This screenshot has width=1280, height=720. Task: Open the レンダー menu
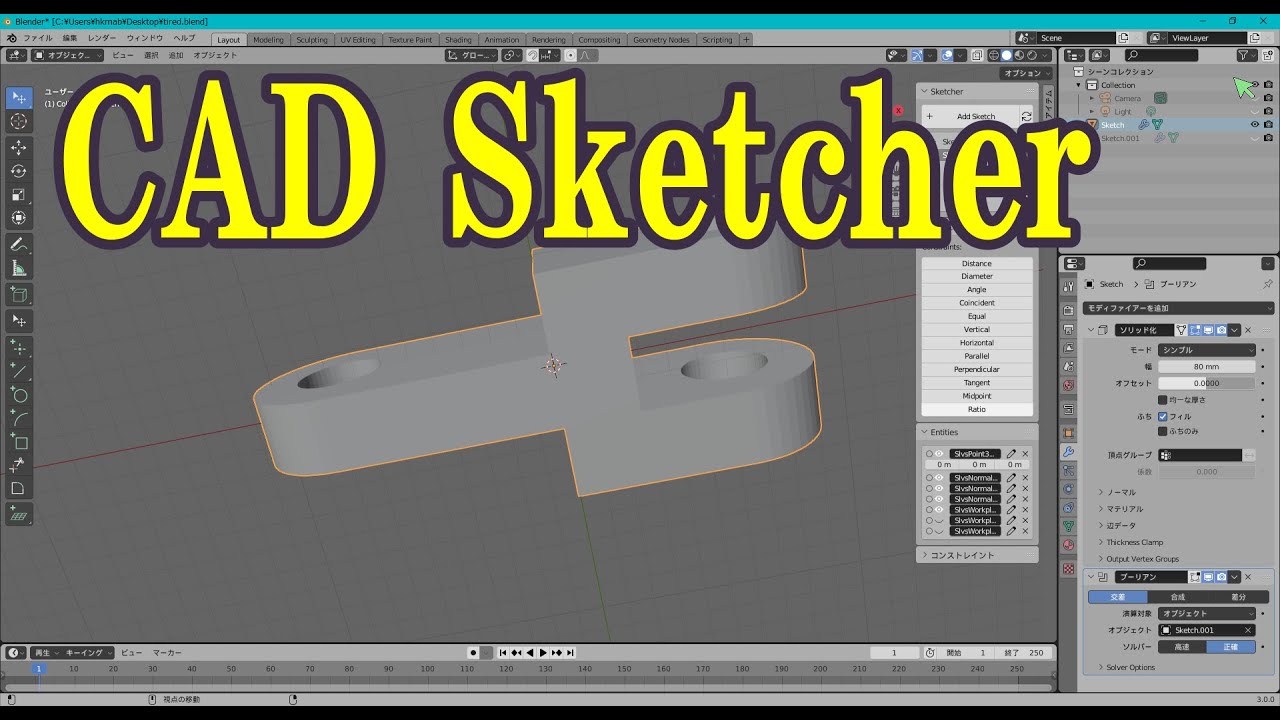pos(102,38)
